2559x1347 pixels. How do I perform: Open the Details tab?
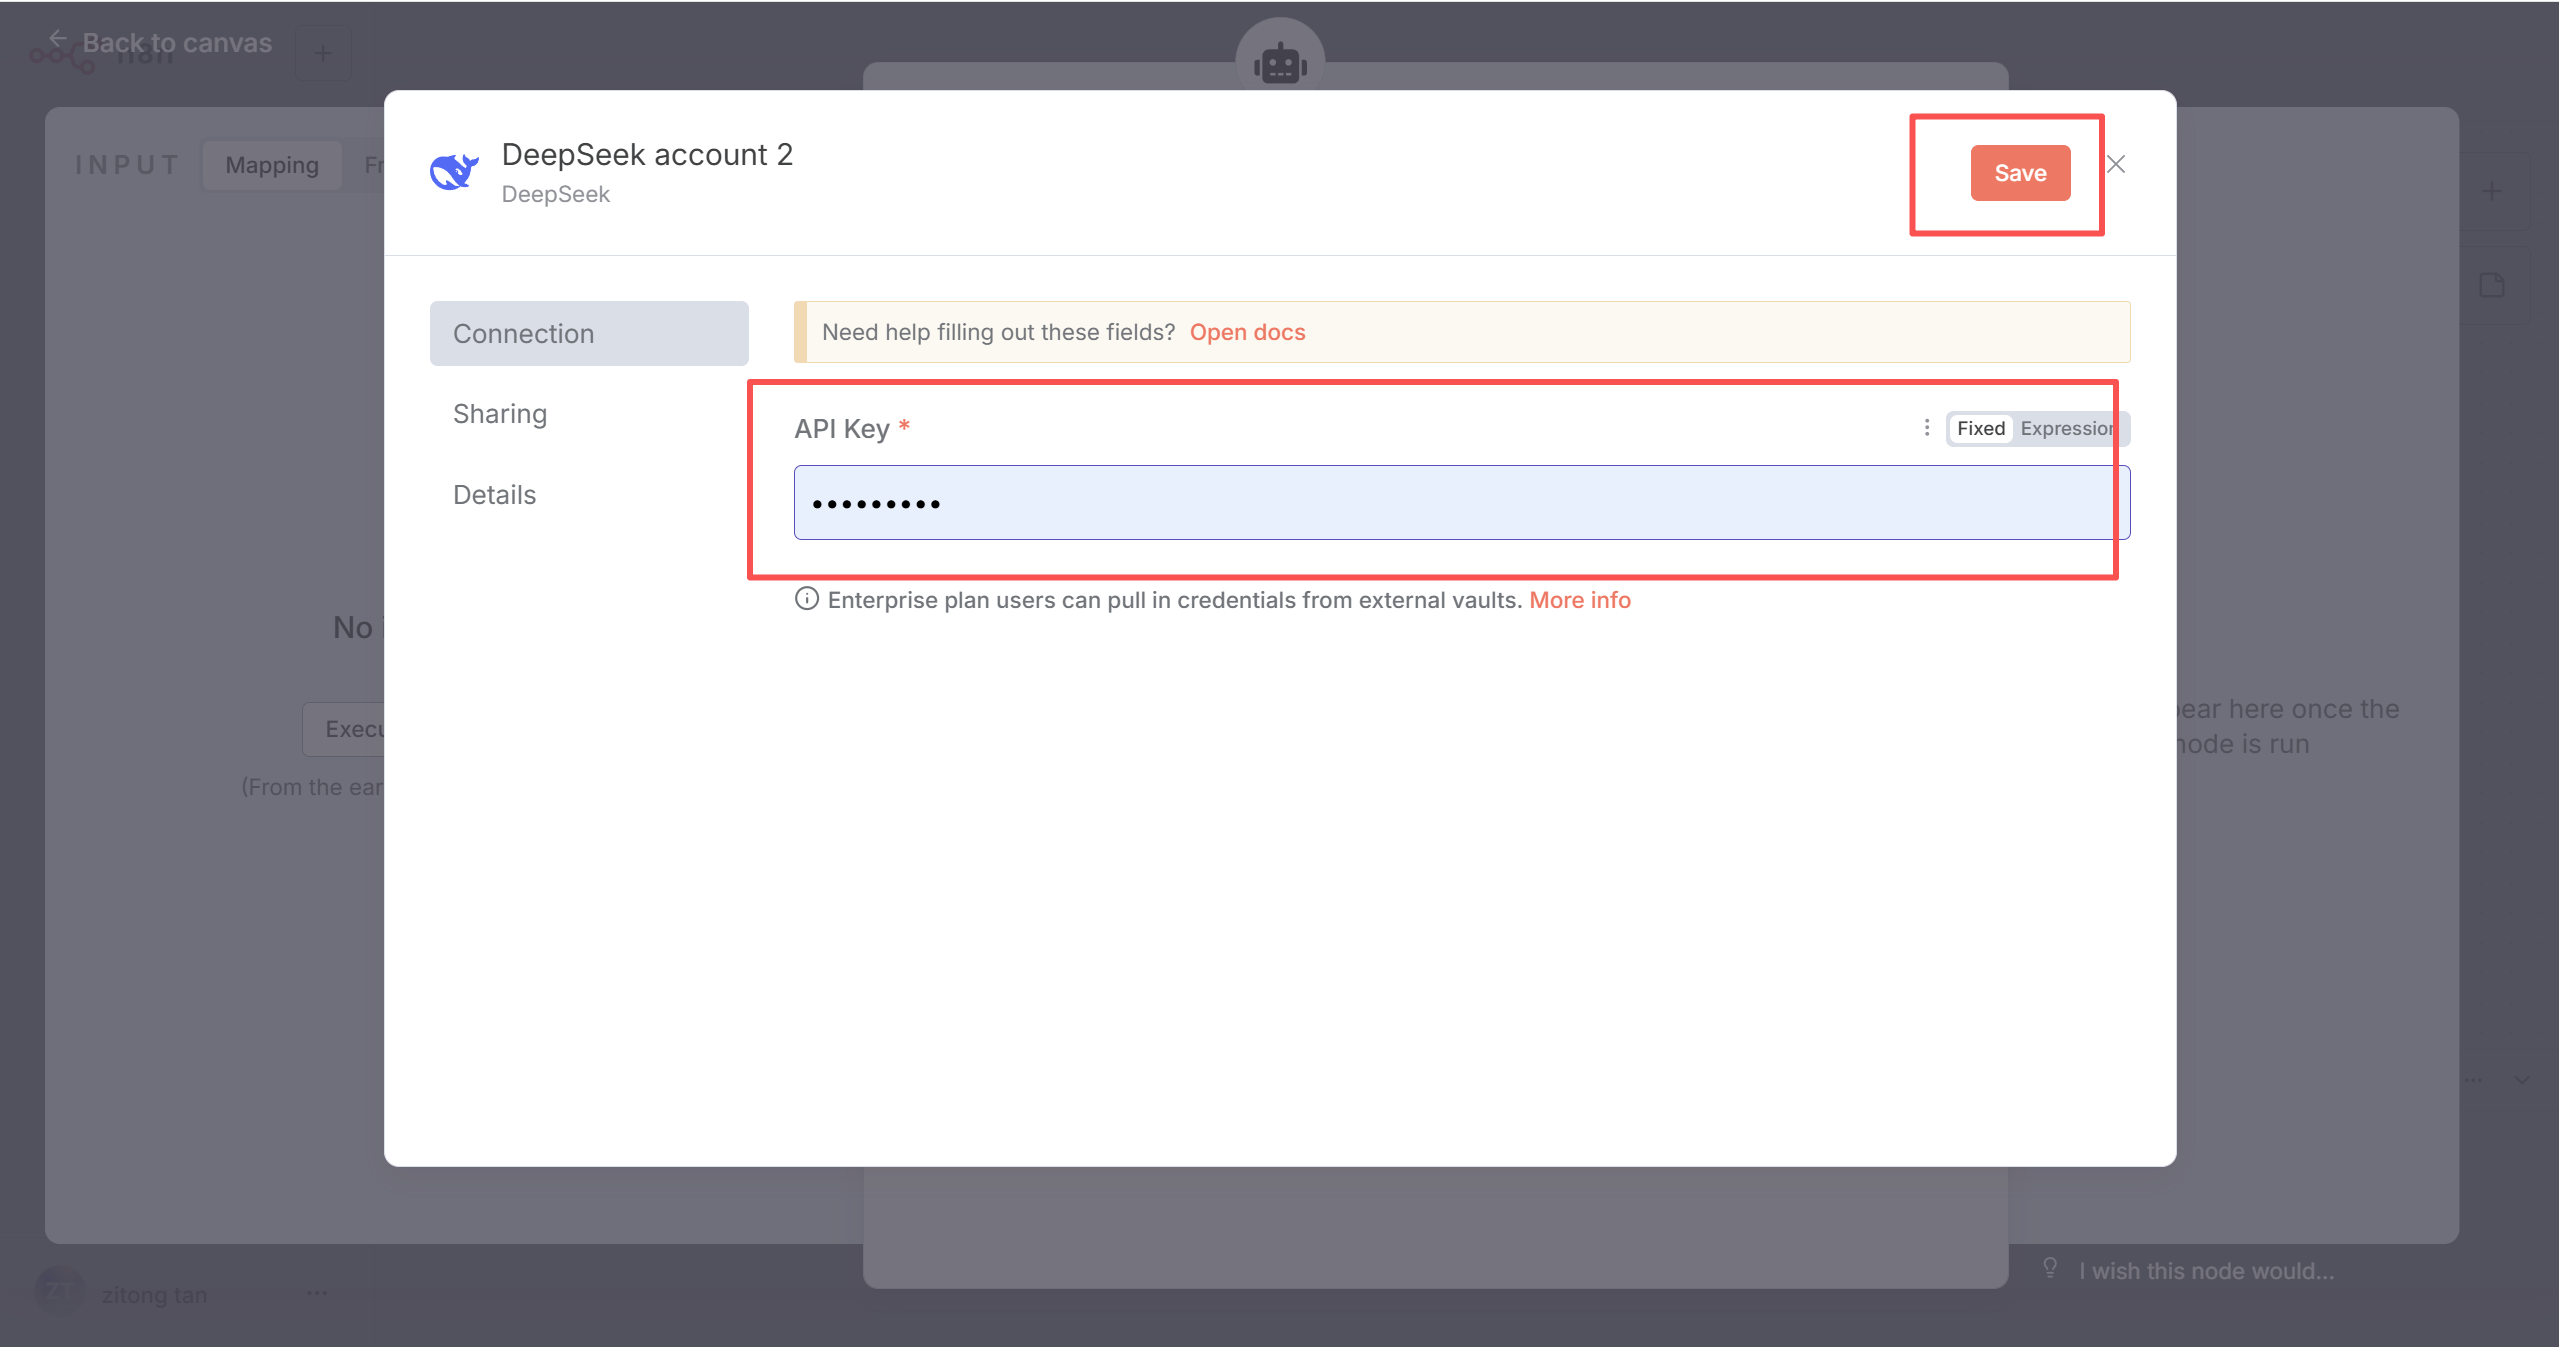[494, 495]
